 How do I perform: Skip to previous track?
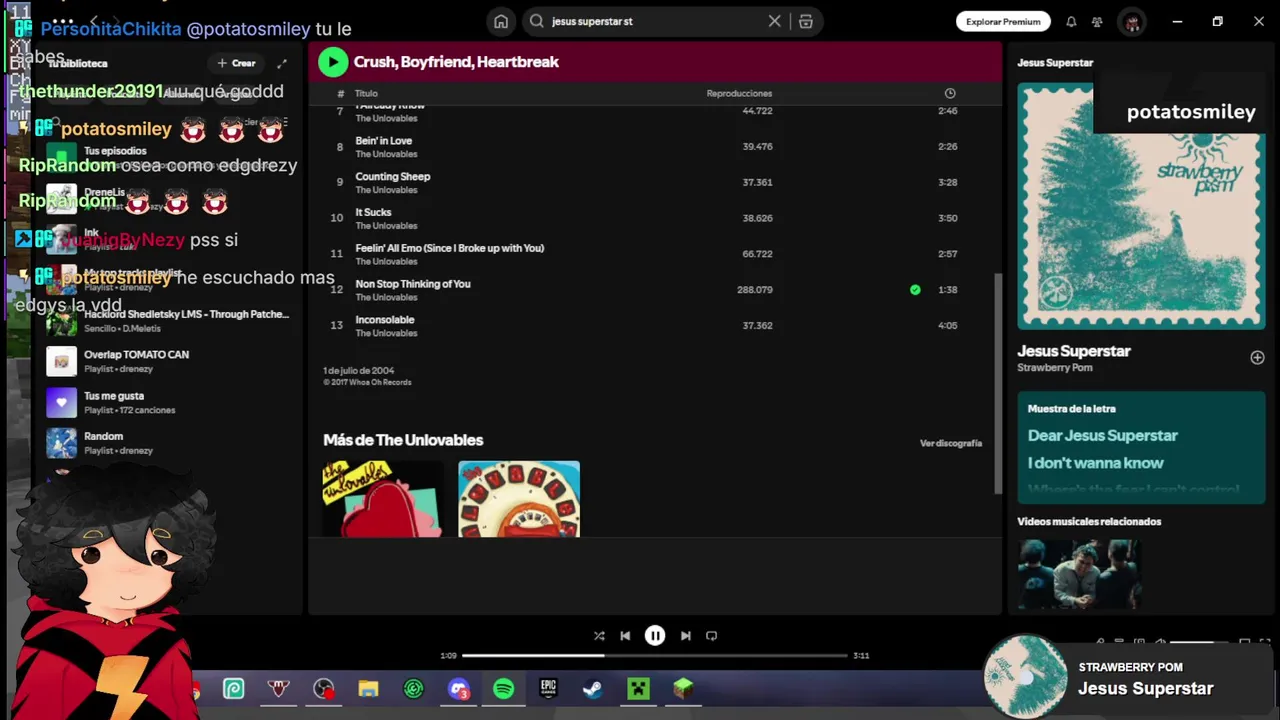click(x=625, y=636)
